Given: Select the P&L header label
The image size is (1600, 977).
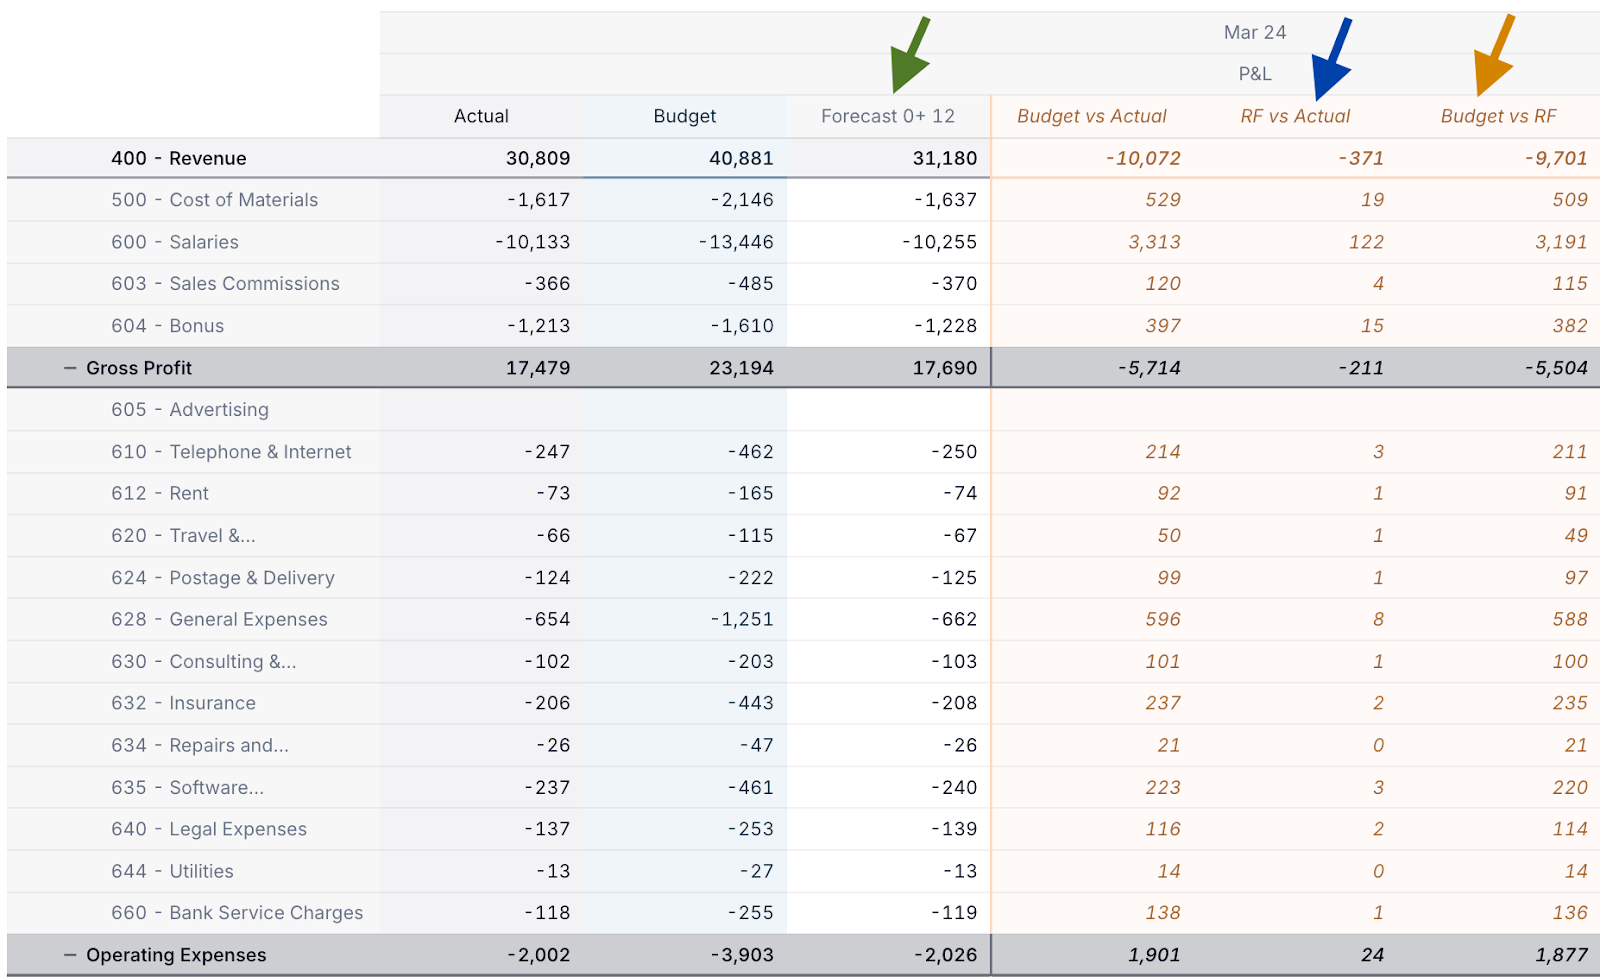Looking at the screenshot, I should pos(1255,74).
